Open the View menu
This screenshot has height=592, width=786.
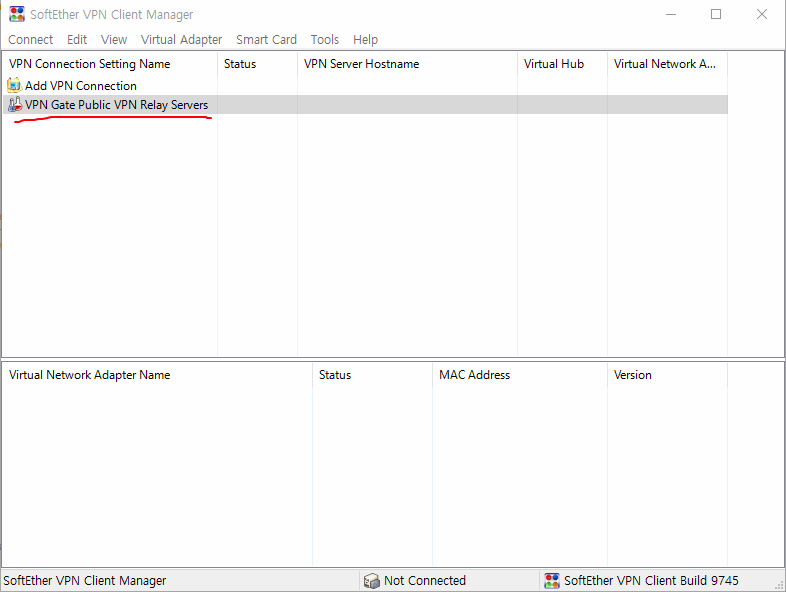[x=114, y=40]
